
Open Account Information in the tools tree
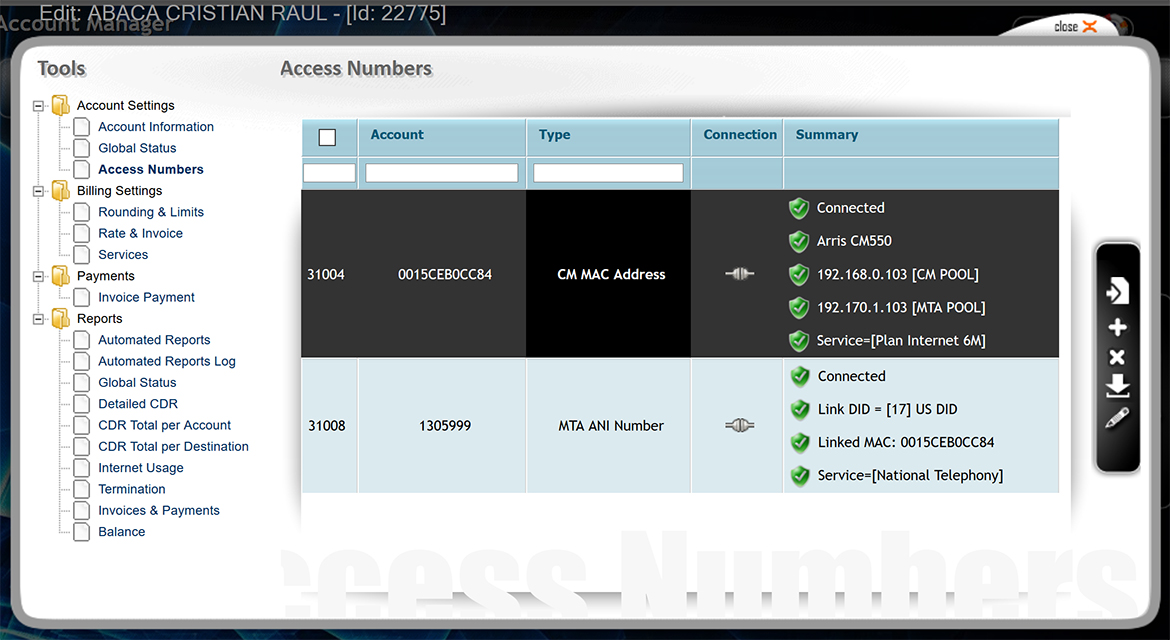pos(155,127)
